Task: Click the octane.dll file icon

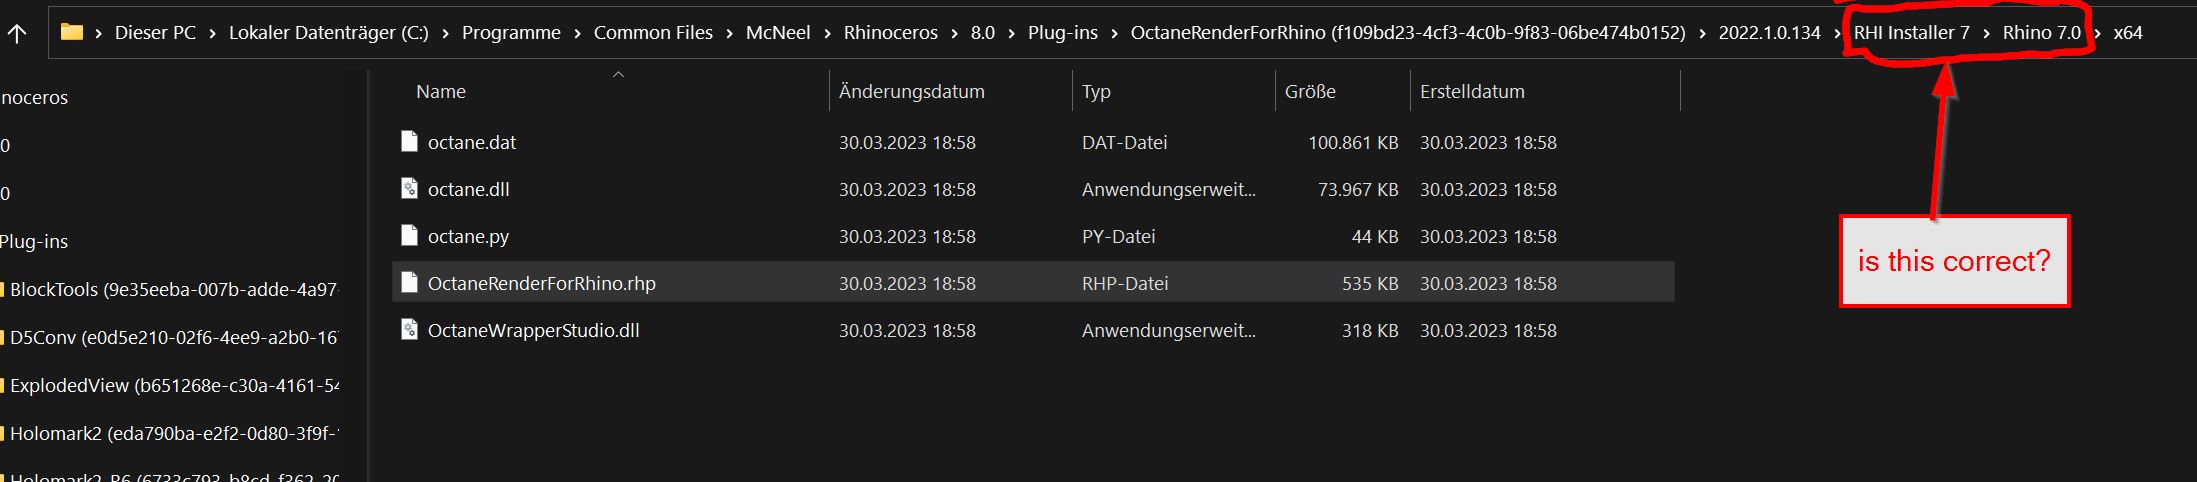Action: coord(409,188)
